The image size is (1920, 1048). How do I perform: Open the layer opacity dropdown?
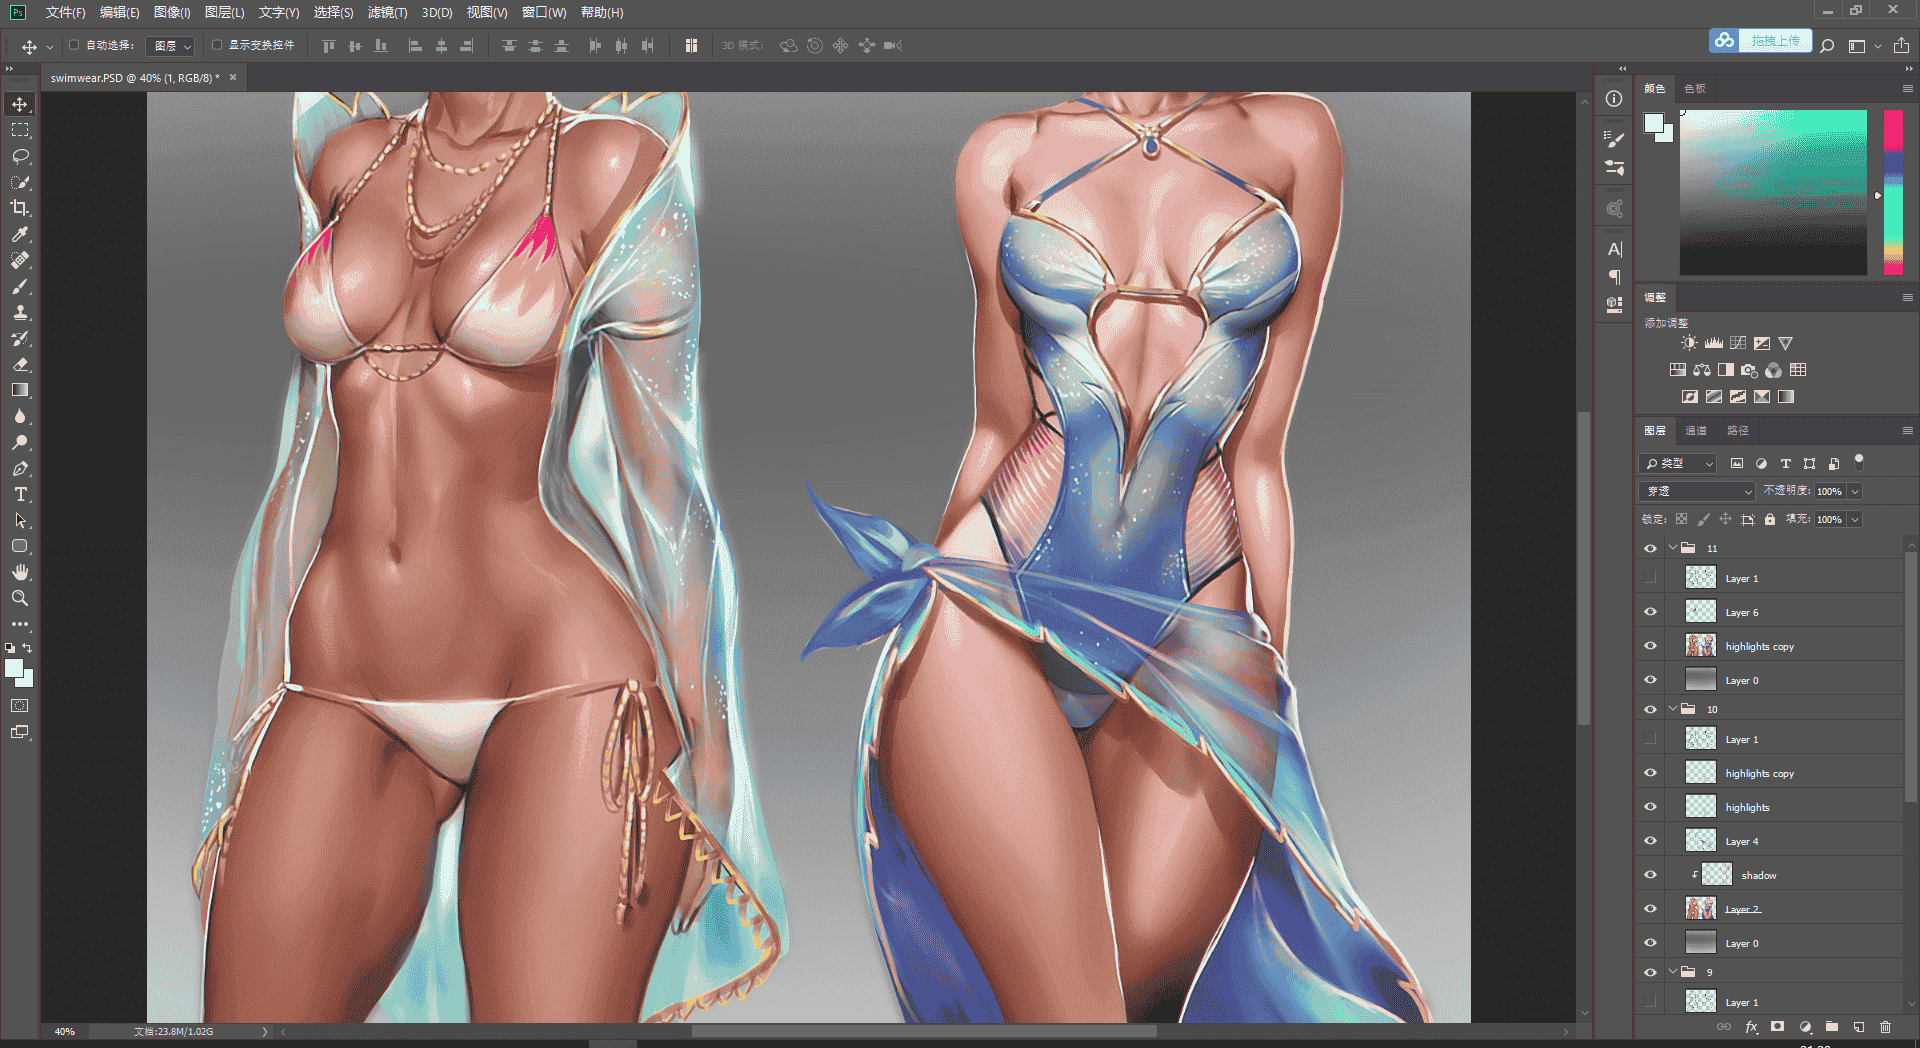pos(1855,491)
